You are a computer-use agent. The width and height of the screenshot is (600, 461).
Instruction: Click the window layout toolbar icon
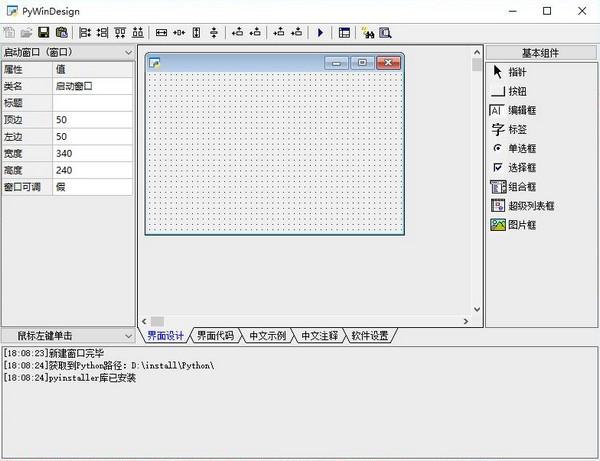(x=344, y=33)
